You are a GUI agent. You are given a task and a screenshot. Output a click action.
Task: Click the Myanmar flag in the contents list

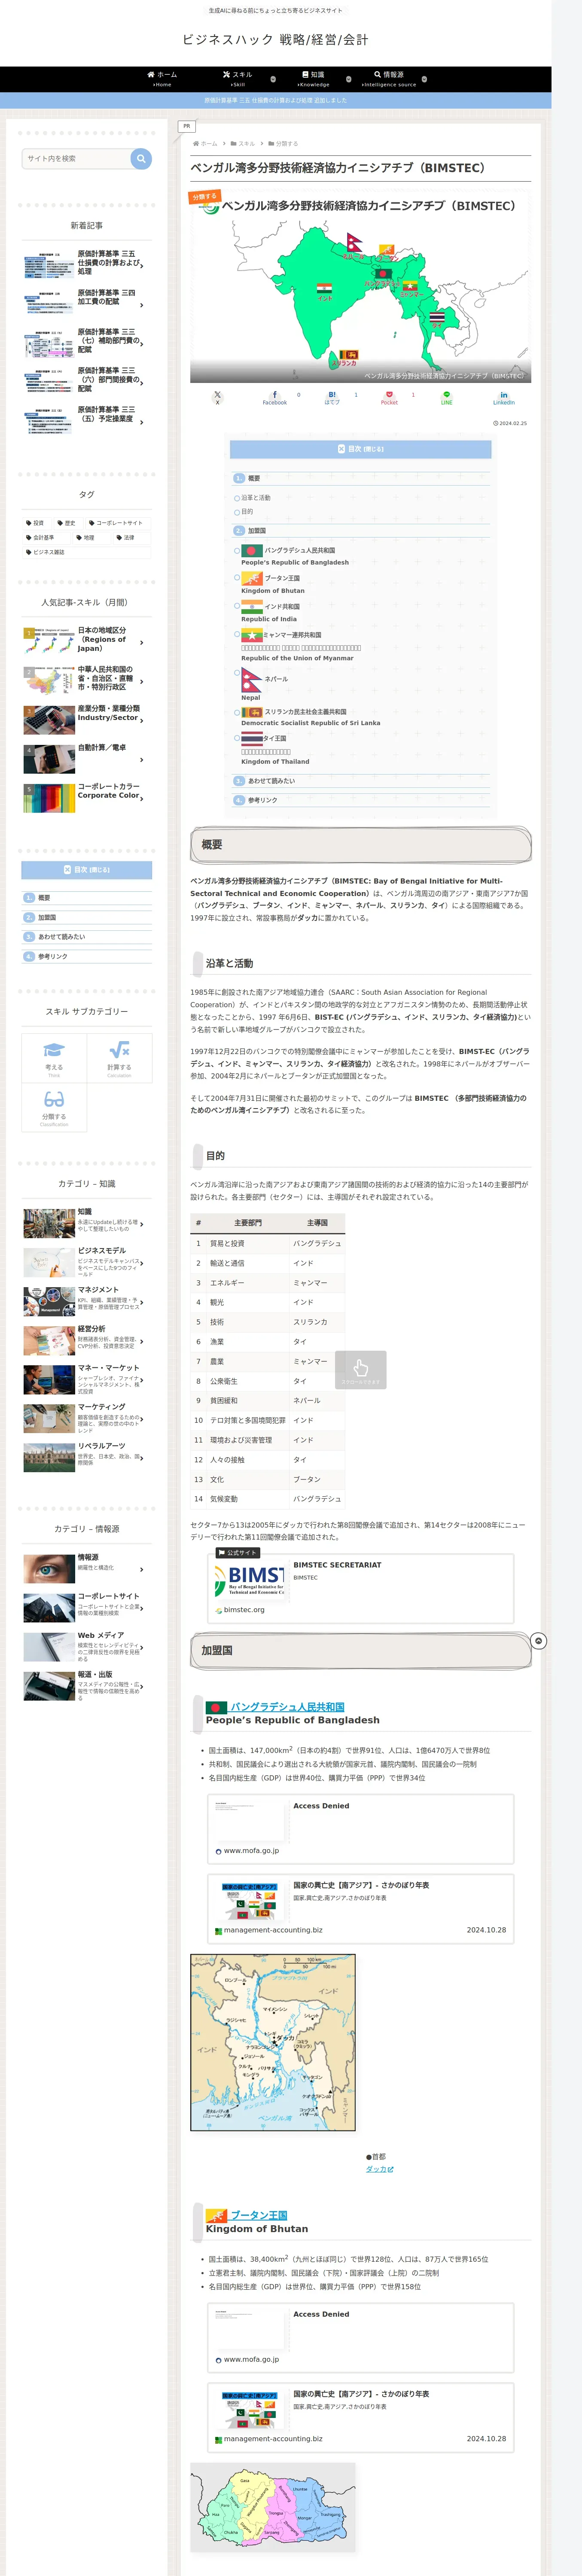tap(252, 634)
